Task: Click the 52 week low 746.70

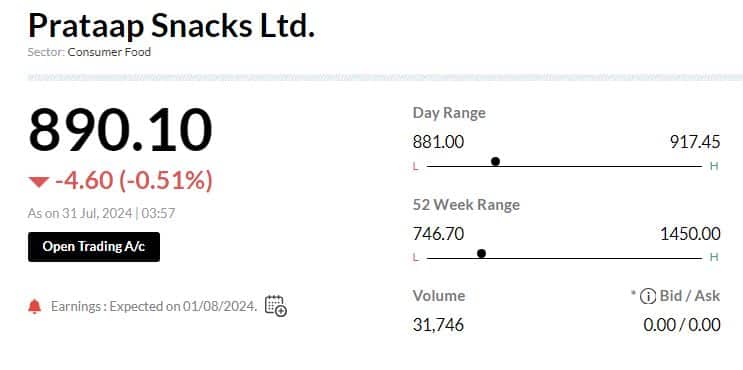Action: click(x=438, y=234)
